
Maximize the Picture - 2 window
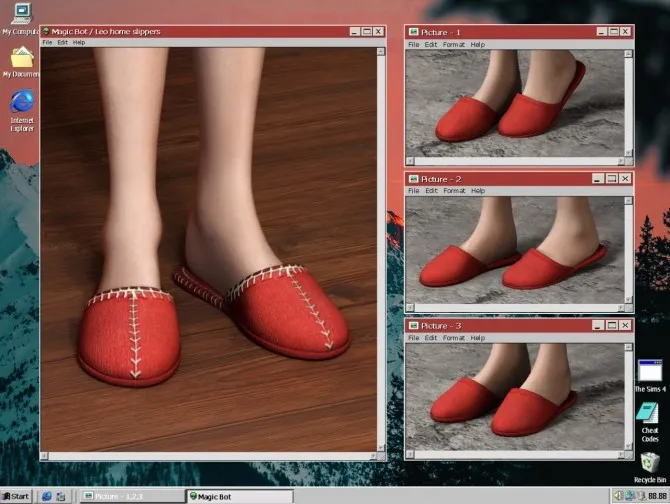(x=611, y=179)
